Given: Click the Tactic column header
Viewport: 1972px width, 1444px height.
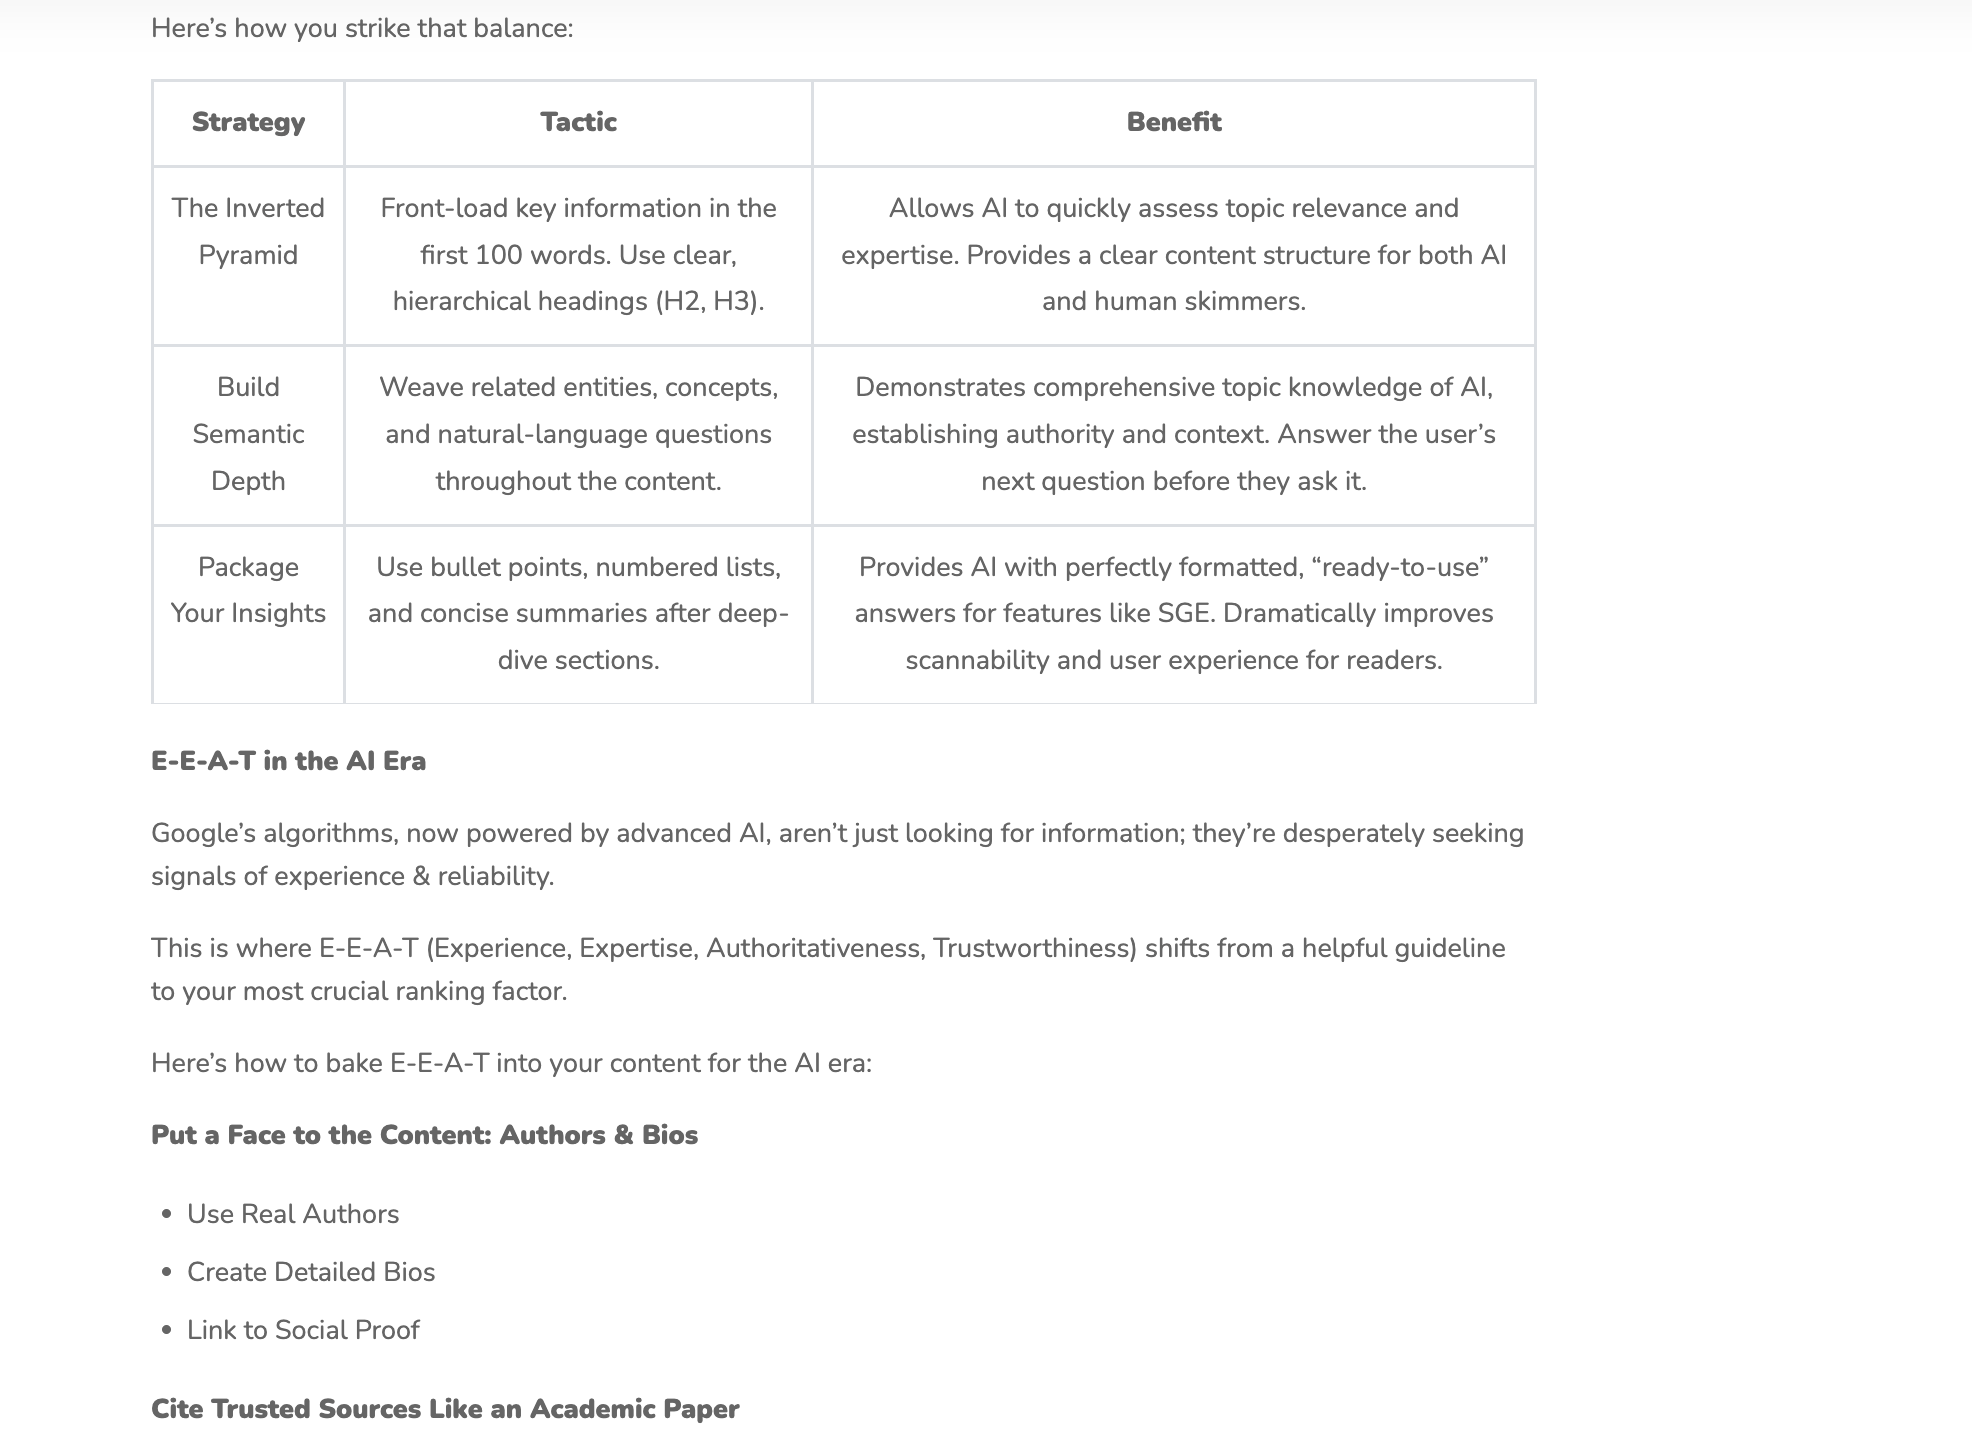Looking at the screenshot, I should point(578,122).
